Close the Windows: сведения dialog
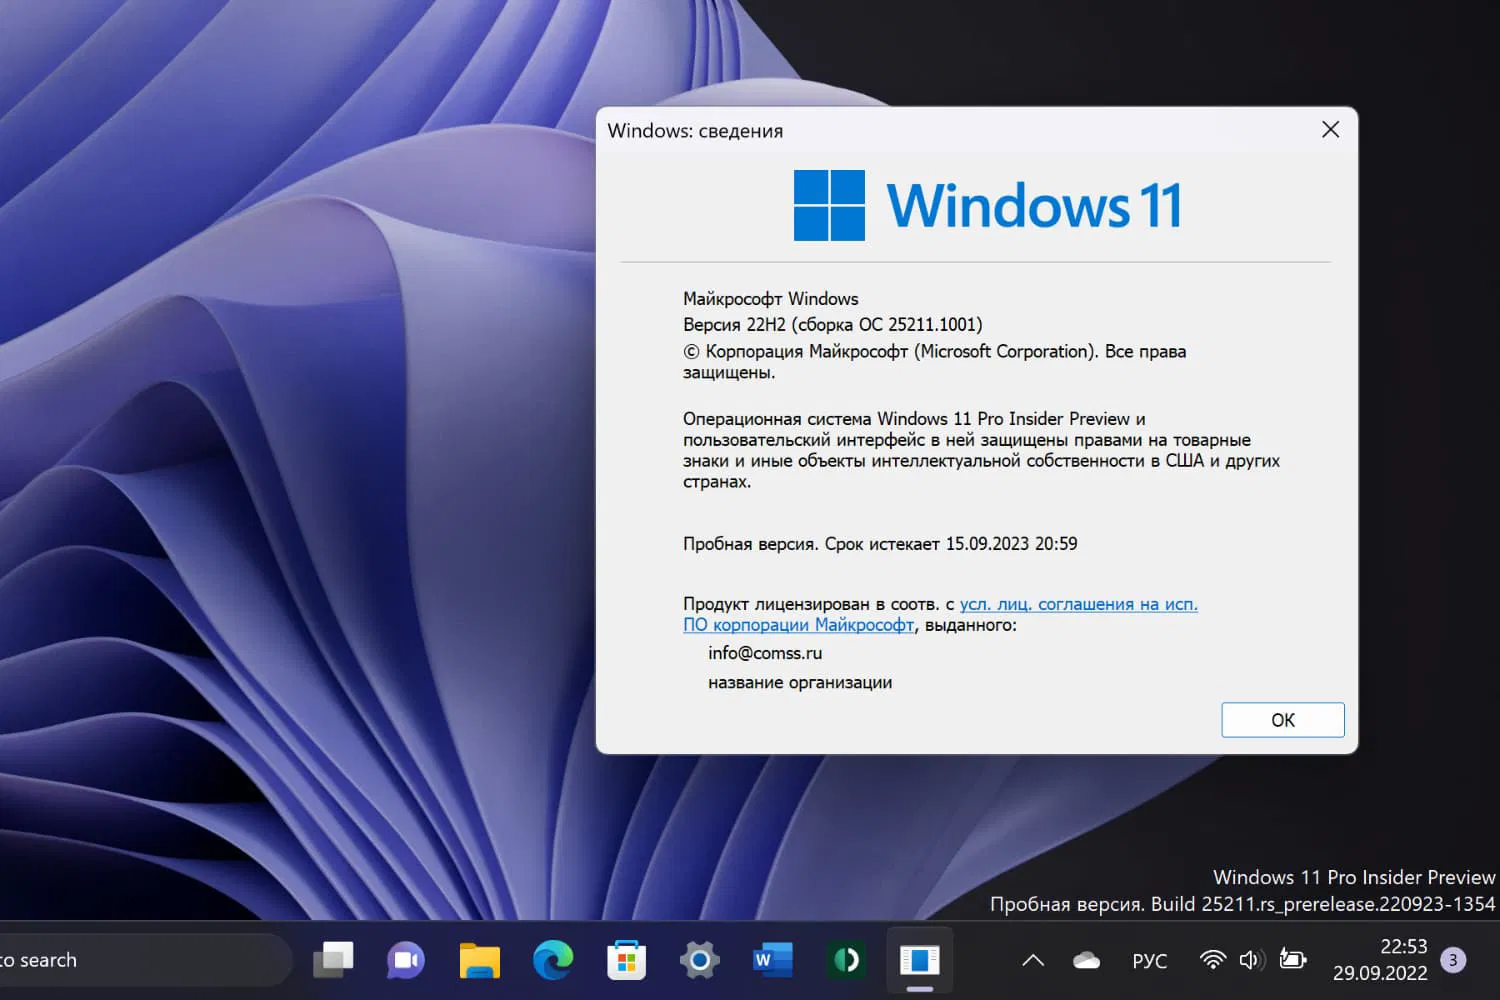This screenshot has width=1500, height=1000. tap(1330, 130)
